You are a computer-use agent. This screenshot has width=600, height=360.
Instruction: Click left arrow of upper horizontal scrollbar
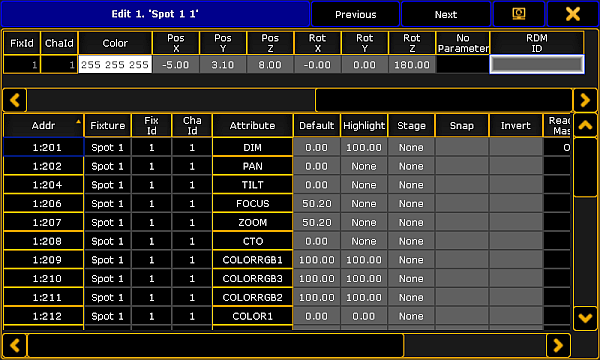(15, 100)
